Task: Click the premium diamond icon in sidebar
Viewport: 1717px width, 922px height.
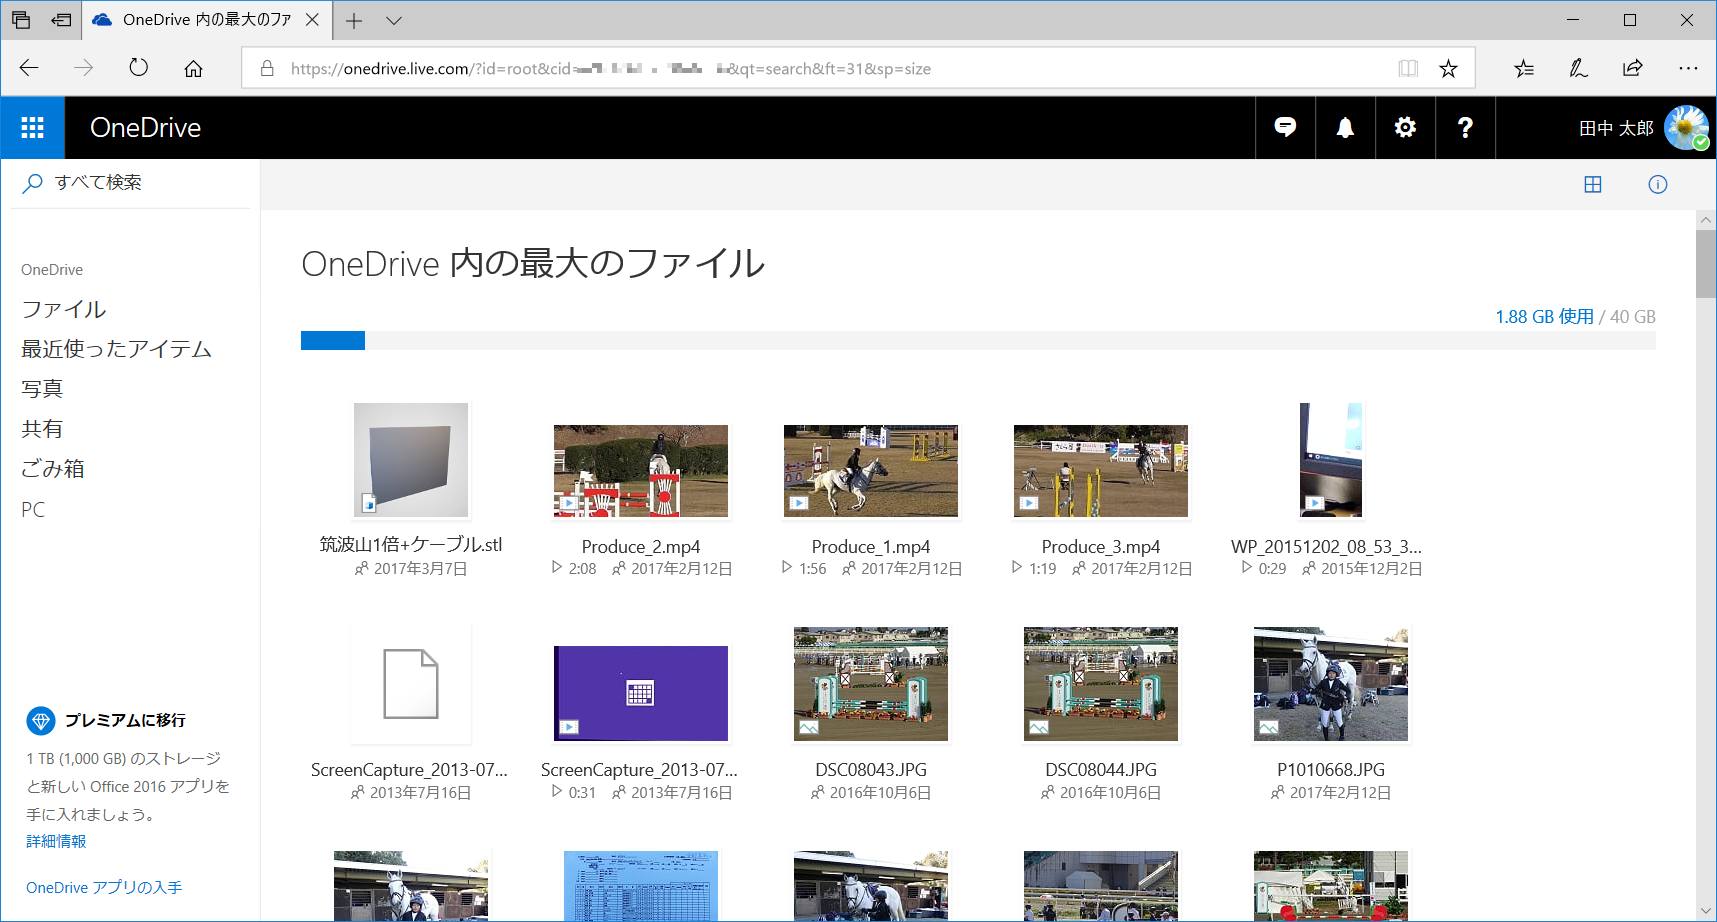Action: point(41,720)
